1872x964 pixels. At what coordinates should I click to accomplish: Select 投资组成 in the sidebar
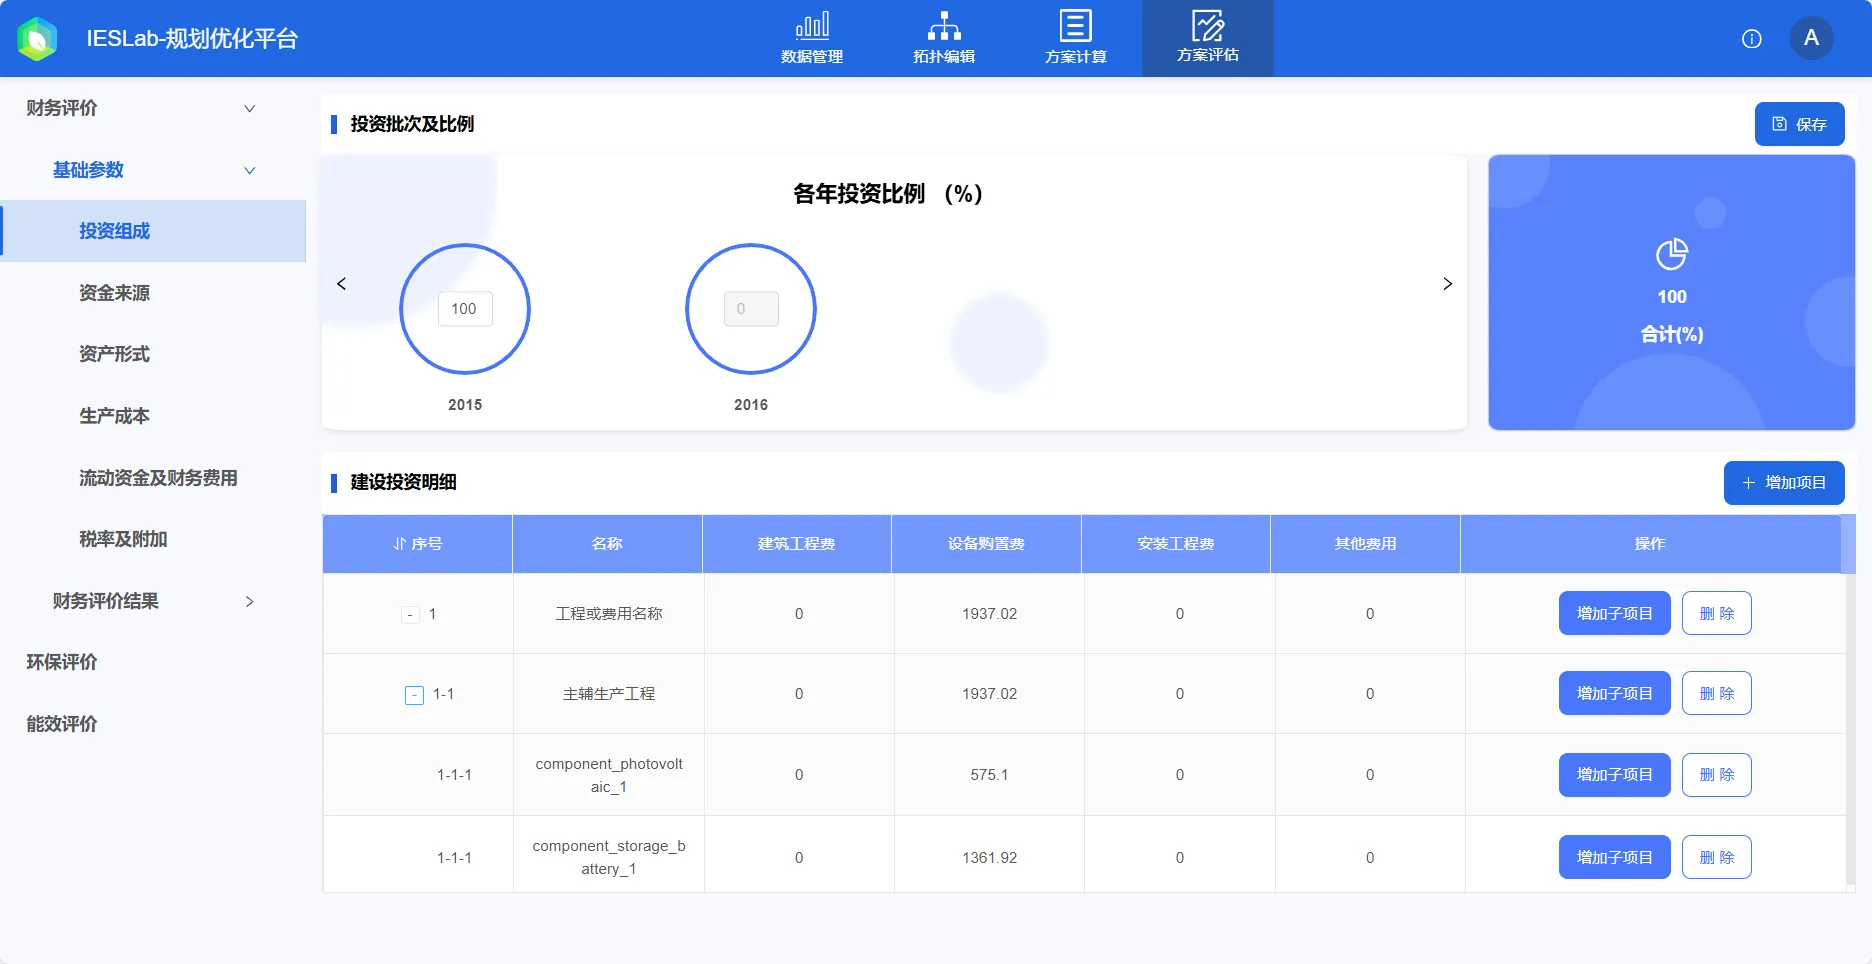(154, 231)
